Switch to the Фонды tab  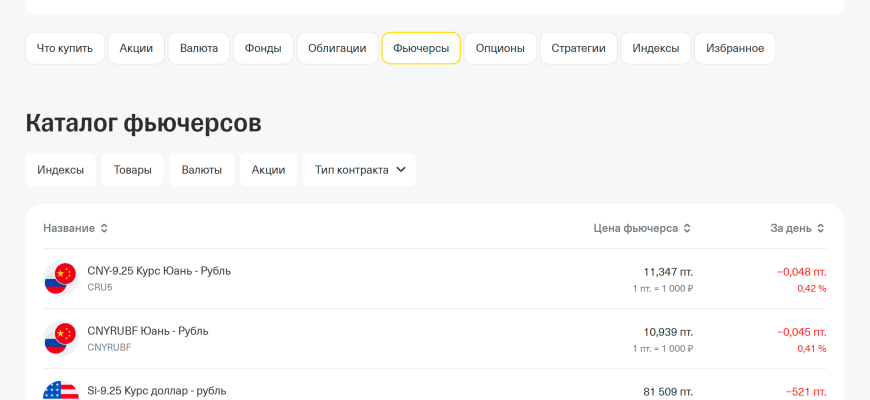tap(264, 48)
